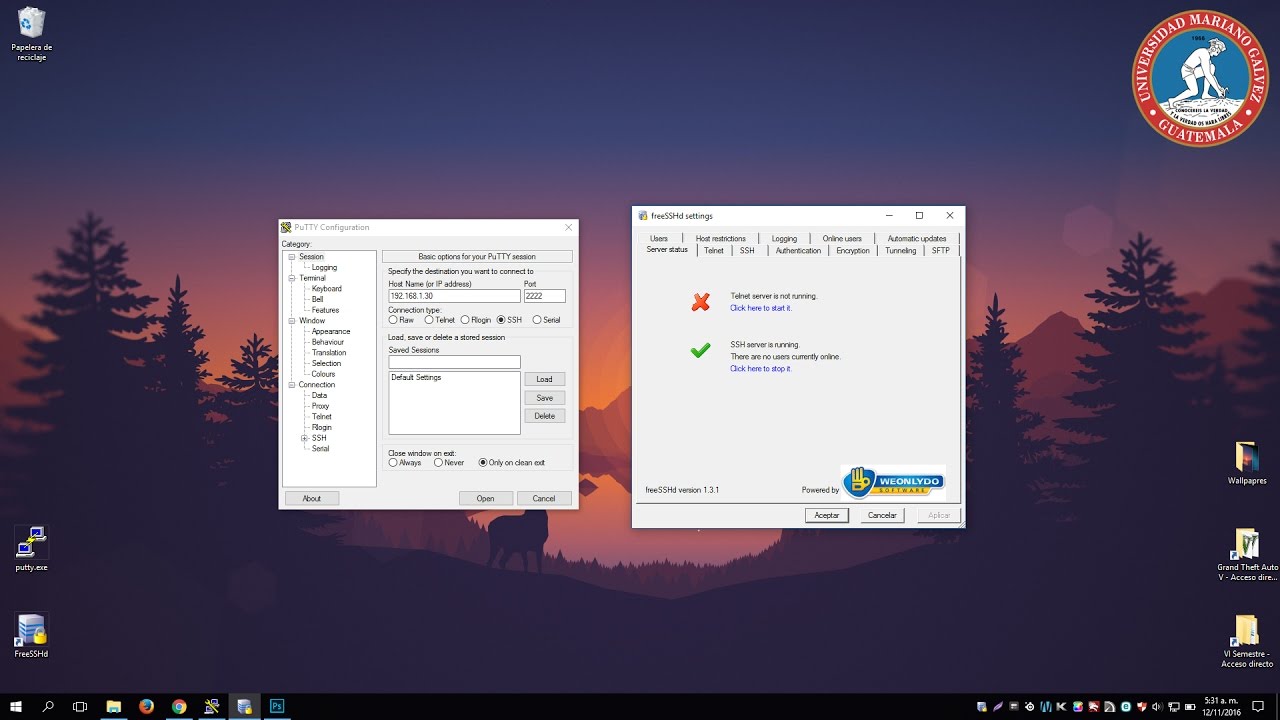The width and height of the screenshot is (1280, 720).
Task: Click Open to start PuTTY connection
Action: (x=485, y=498)
